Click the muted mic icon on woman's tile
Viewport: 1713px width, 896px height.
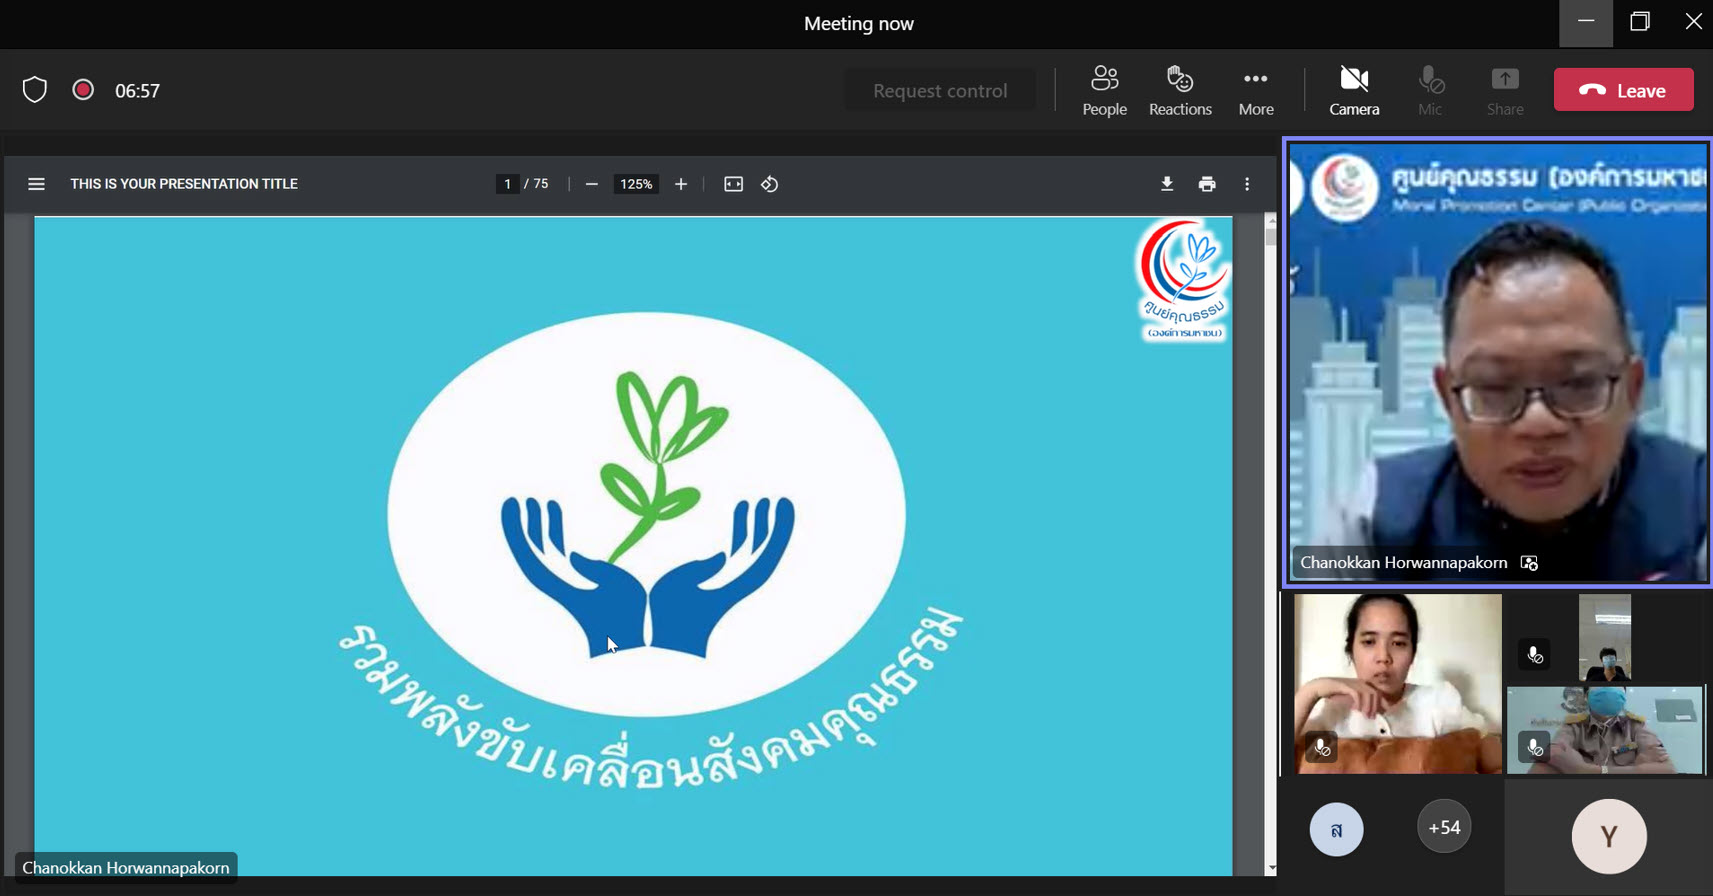1321,747
